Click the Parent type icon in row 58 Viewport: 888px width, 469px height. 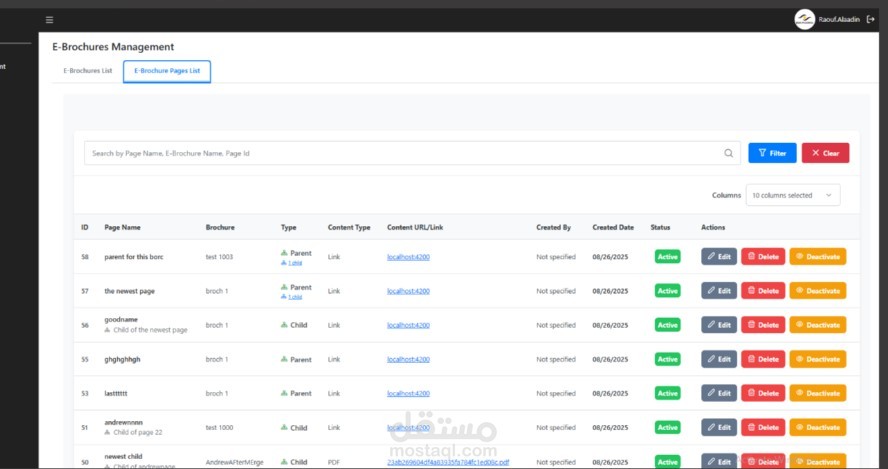[284, 253]
